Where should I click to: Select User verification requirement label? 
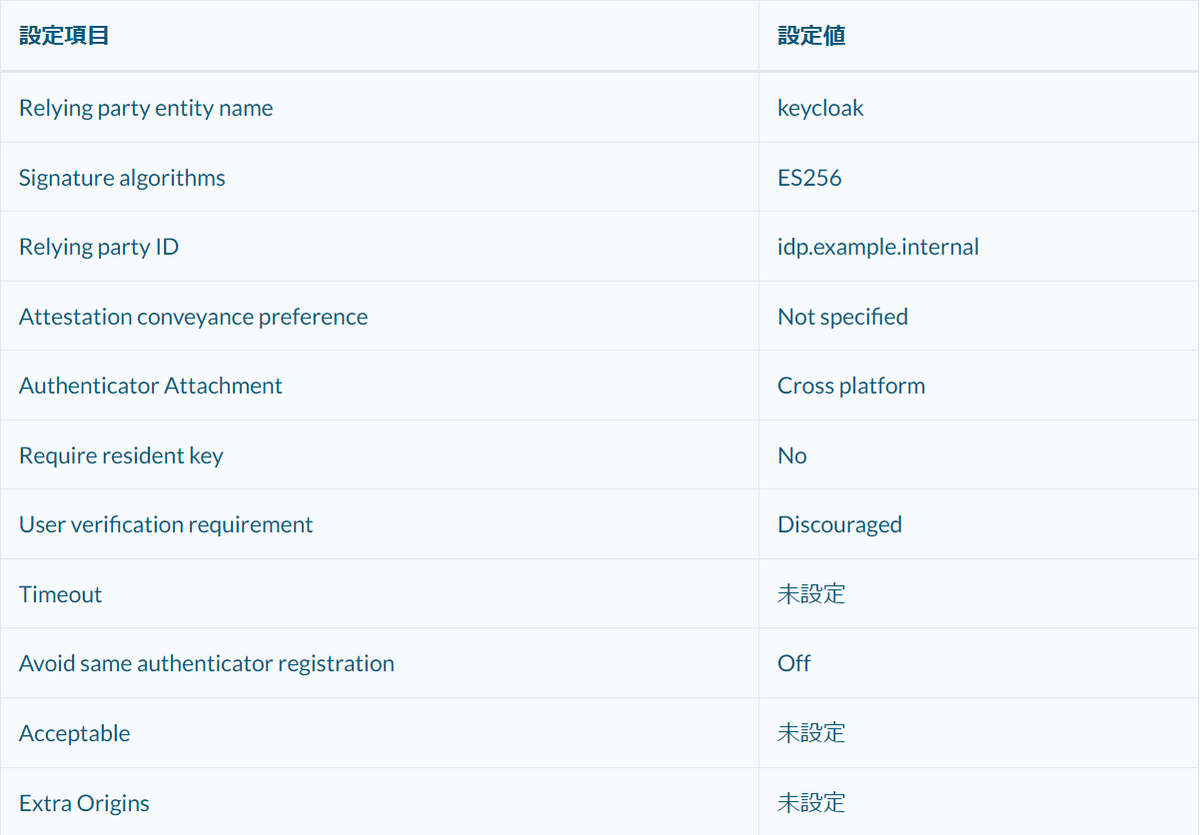tap(166, 524)
